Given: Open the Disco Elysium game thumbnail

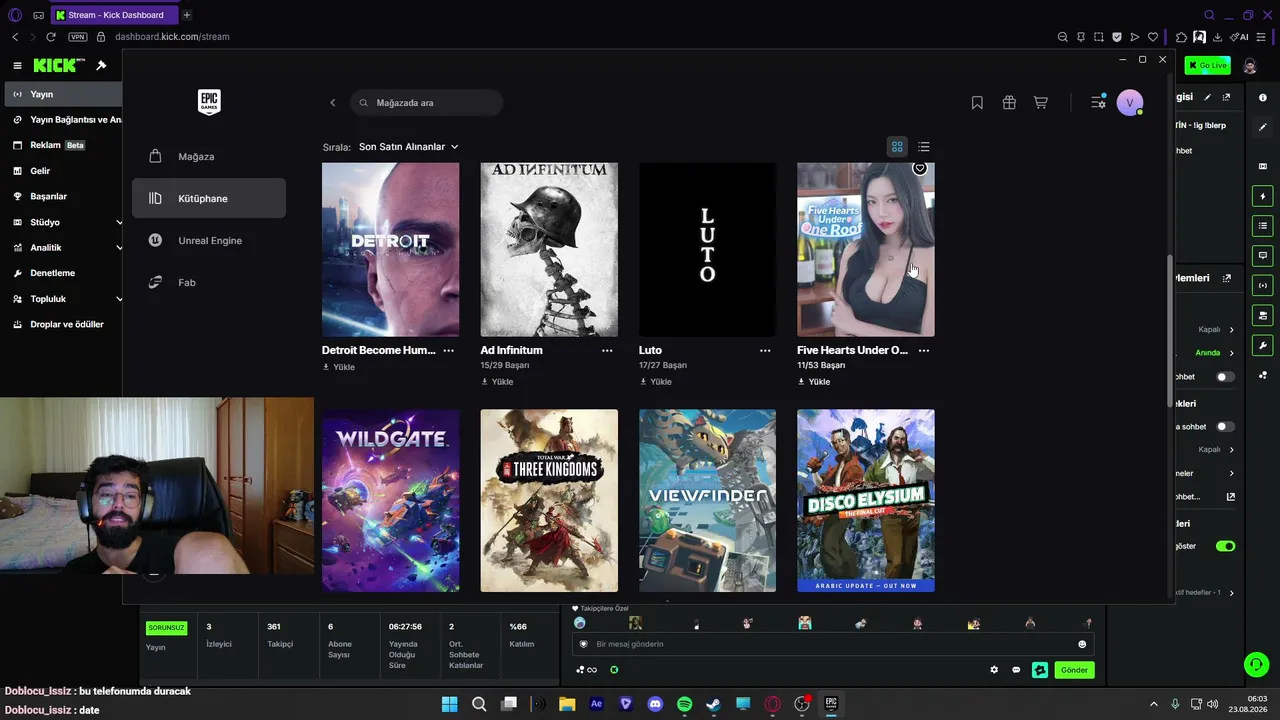Looking at the screenshot, I should (x=866, y=500).
